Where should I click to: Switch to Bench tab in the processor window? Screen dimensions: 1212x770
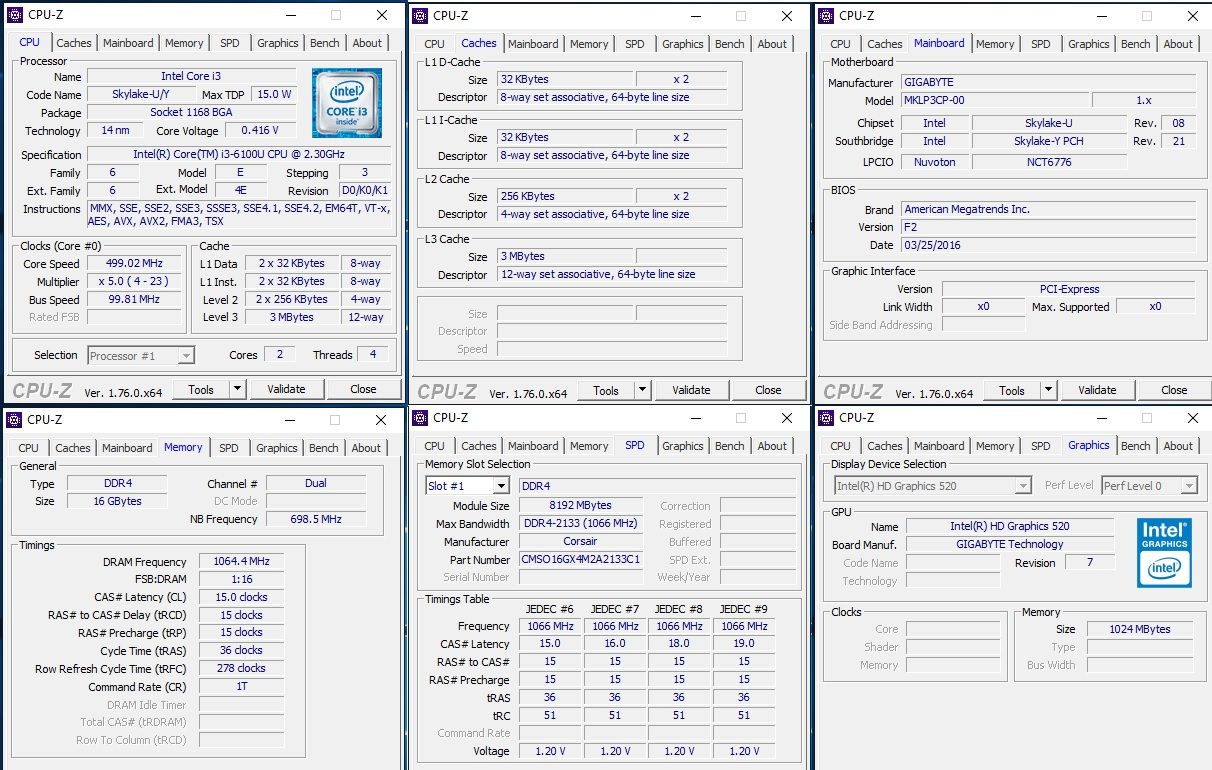click(x=324, y=43)
